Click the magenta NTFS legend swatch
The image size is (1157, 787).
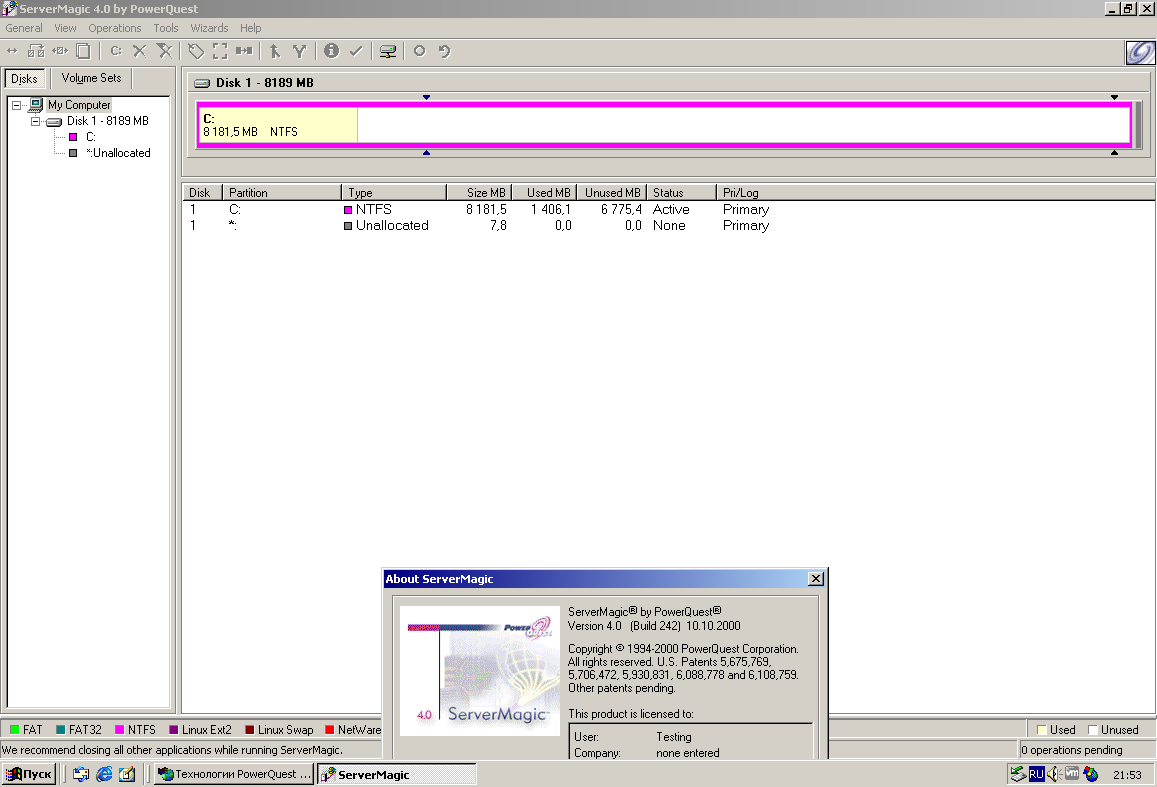[120, 730]
